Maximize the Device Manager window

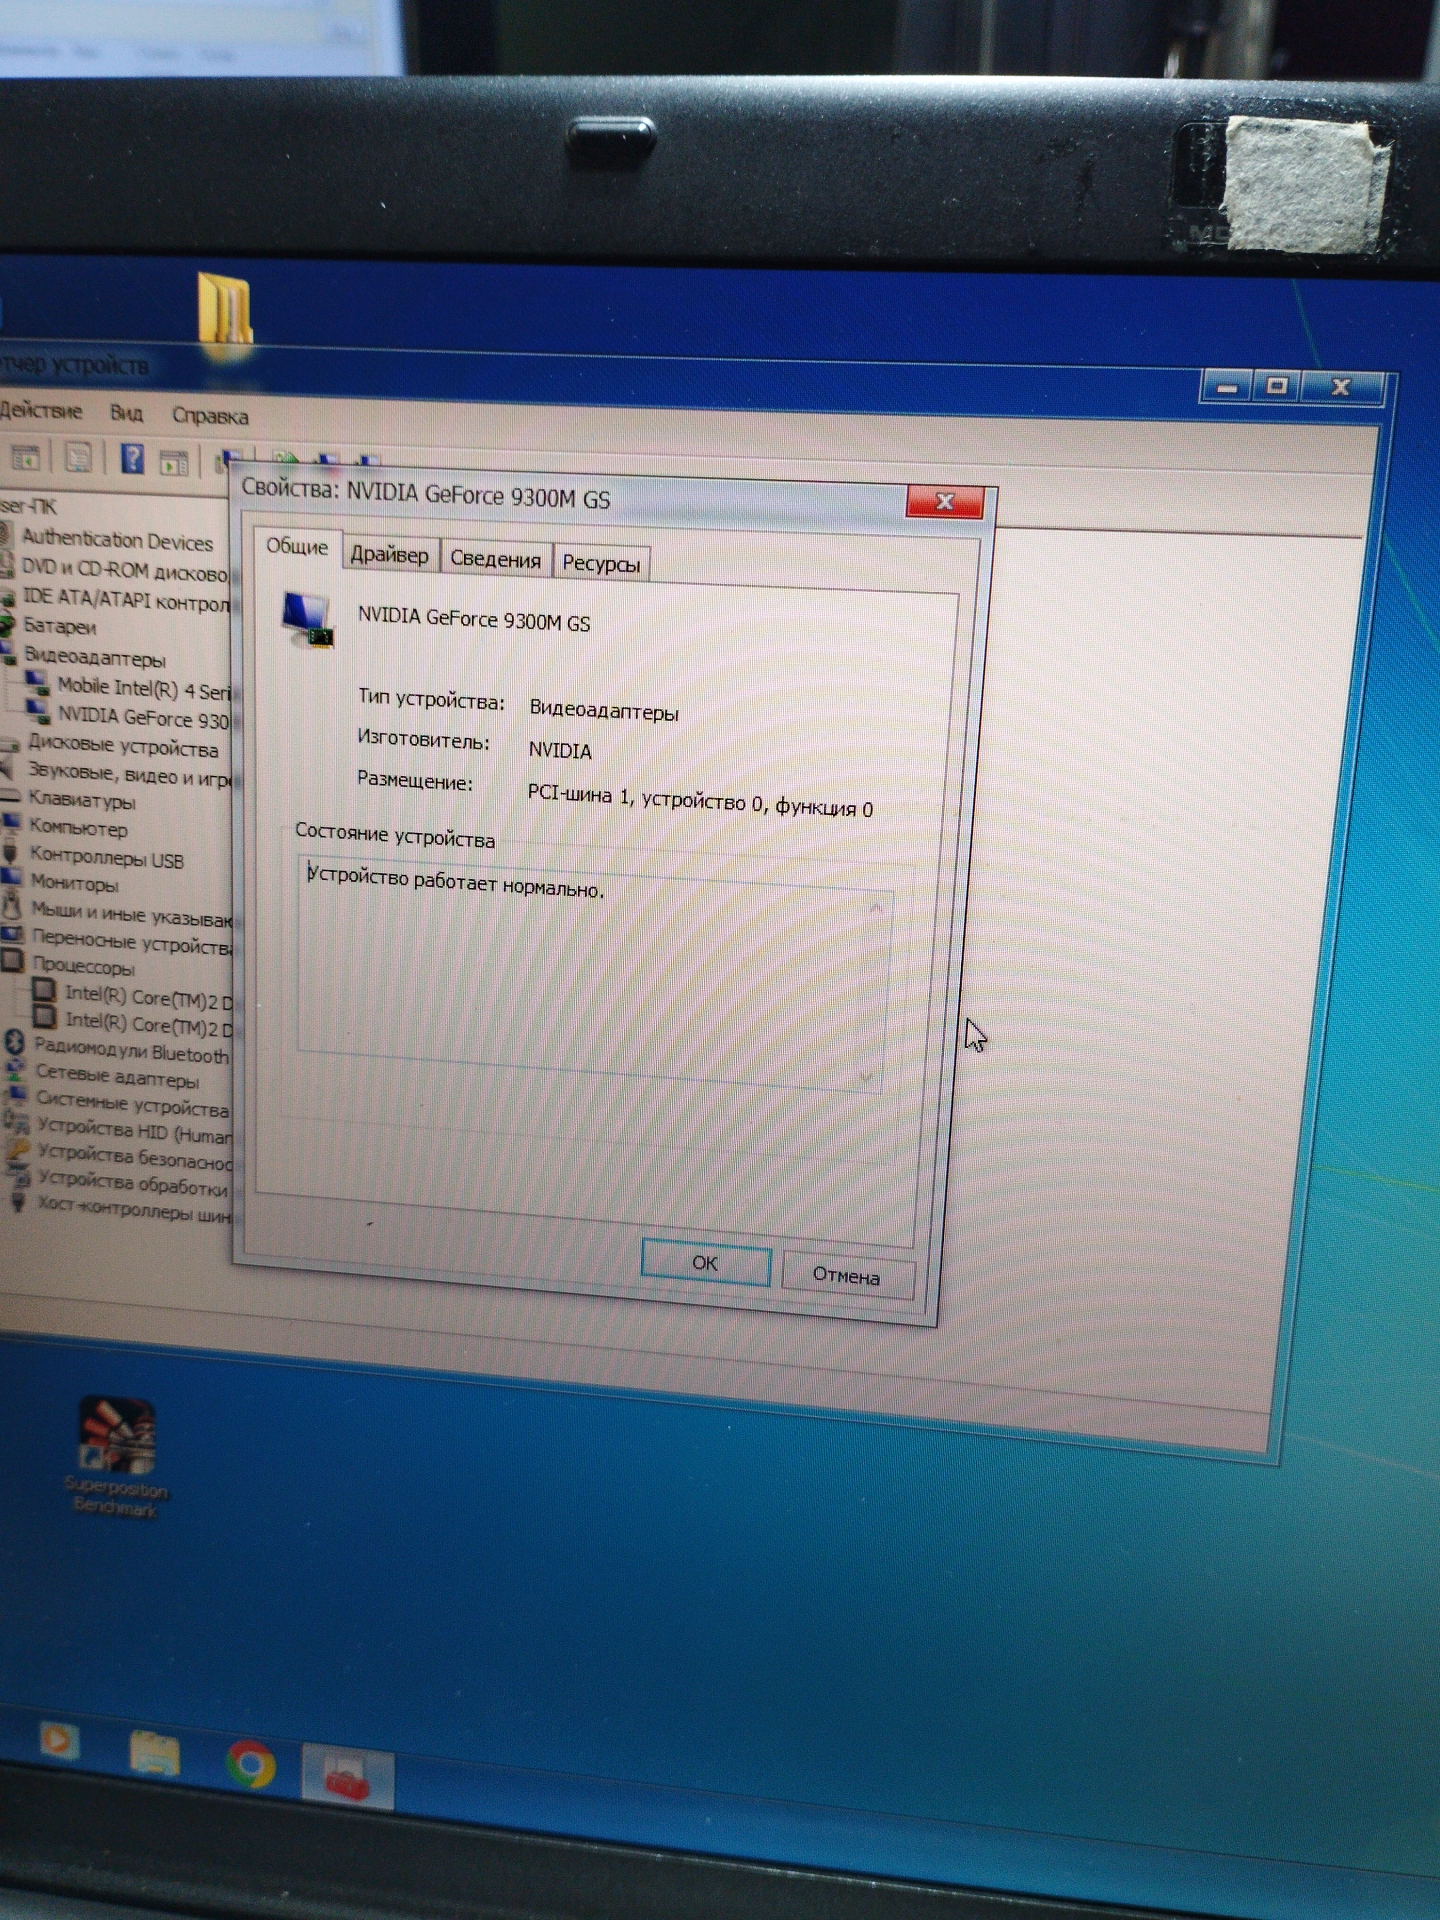(1277, 386)
